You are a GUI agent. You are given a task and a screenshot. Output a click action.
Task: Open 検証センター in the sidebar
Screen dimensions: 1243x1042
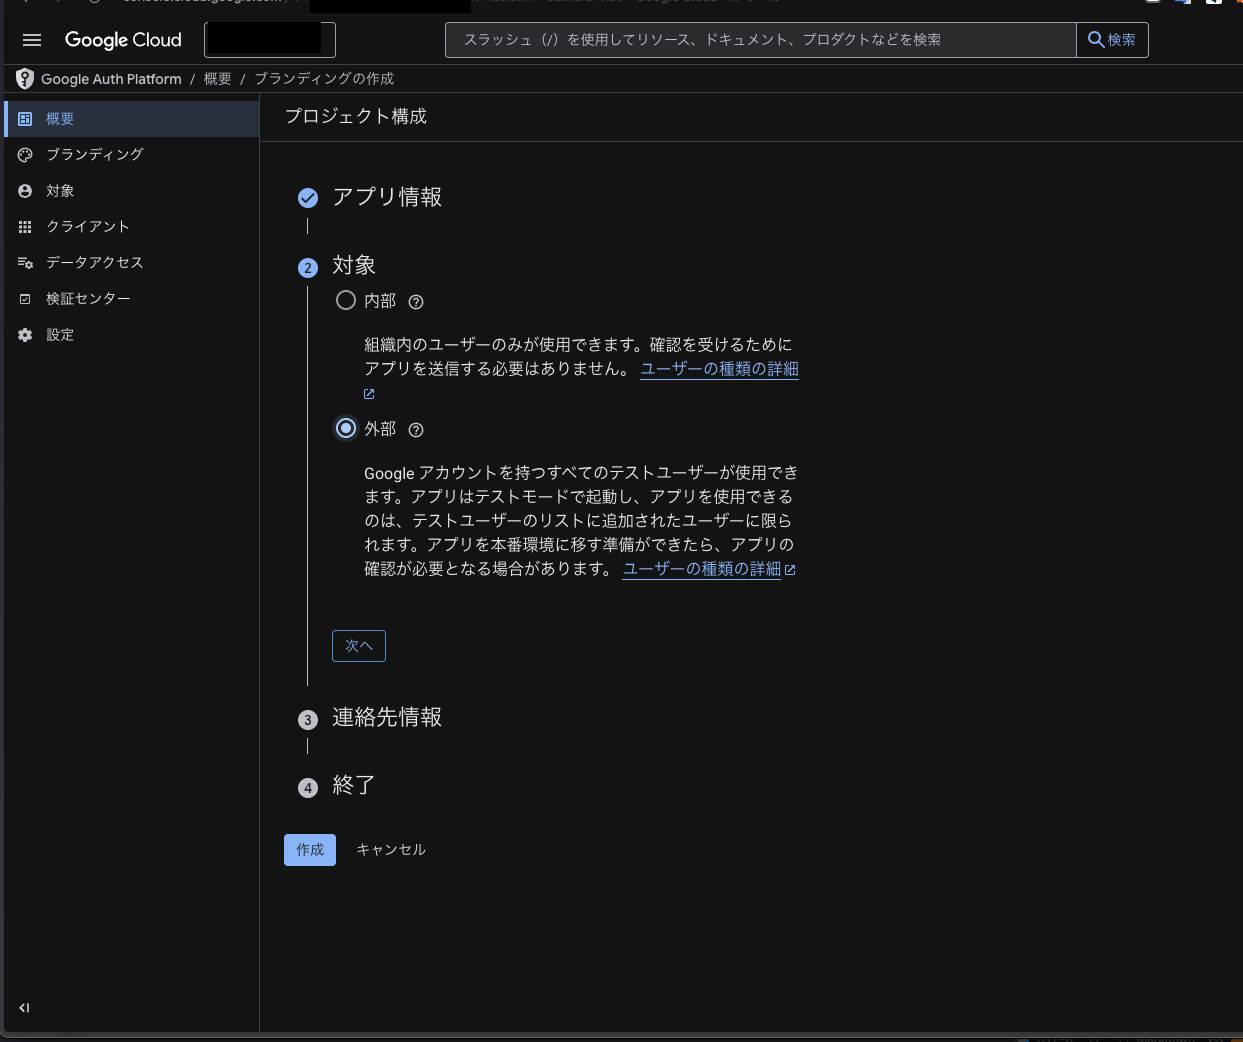88,299
